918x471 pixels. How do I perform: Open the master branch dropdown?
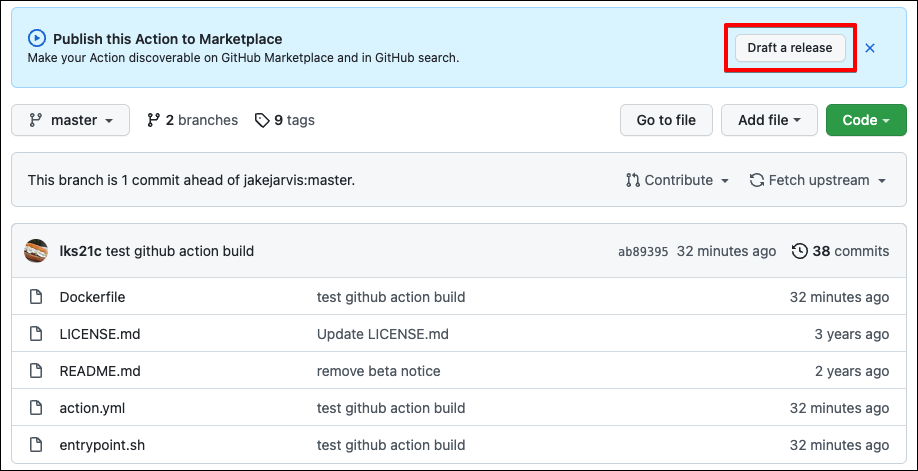point(70,120)
